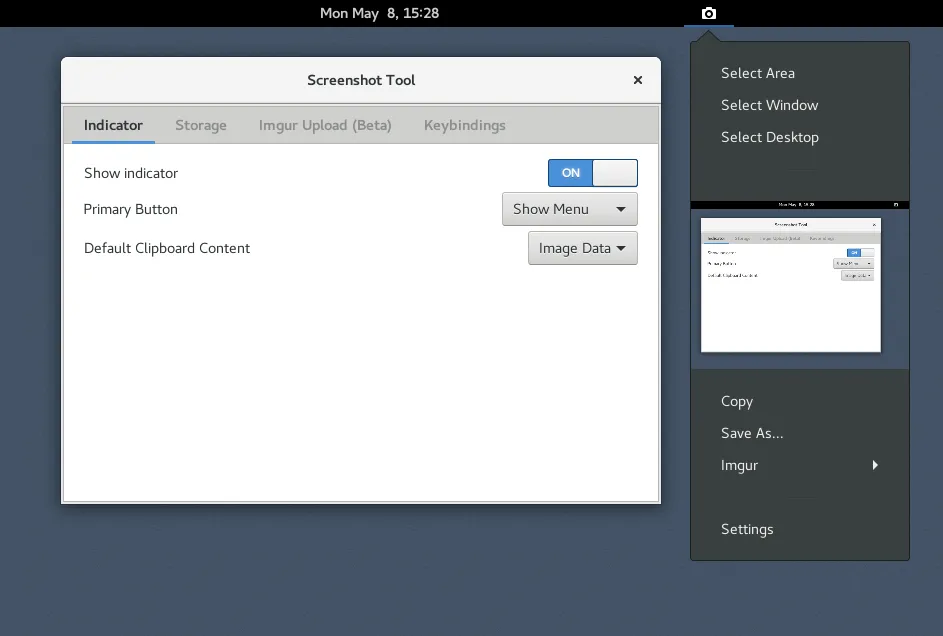Click the screenshot preview thumbnail
The width and height of the screenshot is (943, 636).
(x=799, y=284)
